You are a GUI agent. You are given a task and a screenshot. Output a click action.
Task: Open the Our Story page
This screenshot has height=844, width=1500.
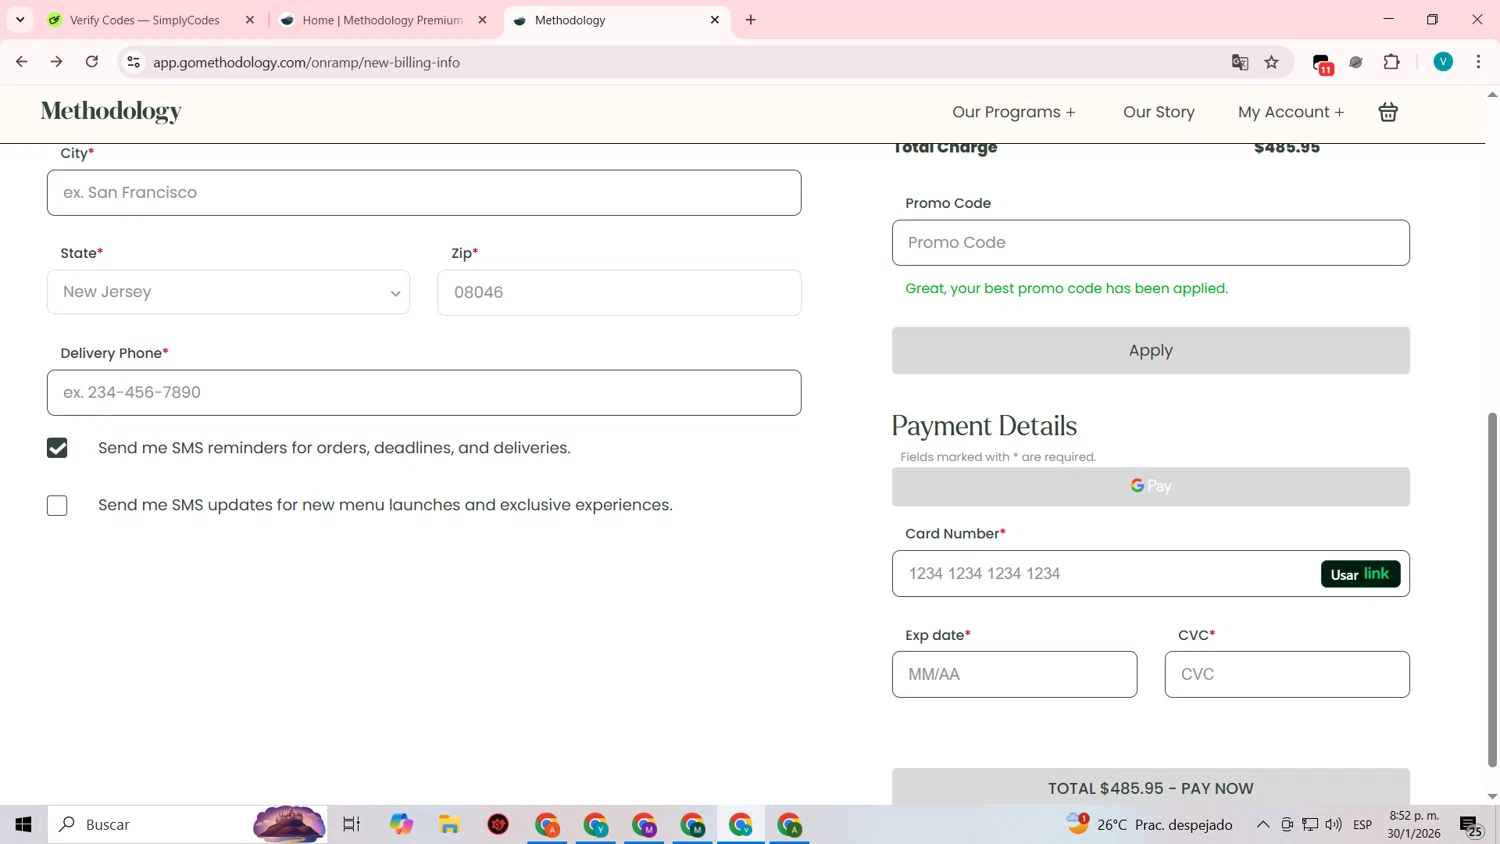pos(1159,112)
